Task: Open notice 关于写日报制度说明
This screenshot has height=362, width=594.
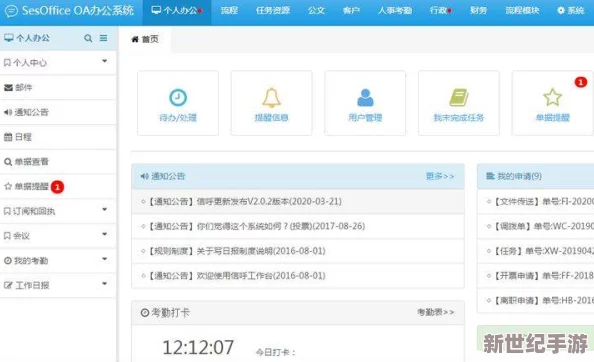Action: [x=298, y=251]
